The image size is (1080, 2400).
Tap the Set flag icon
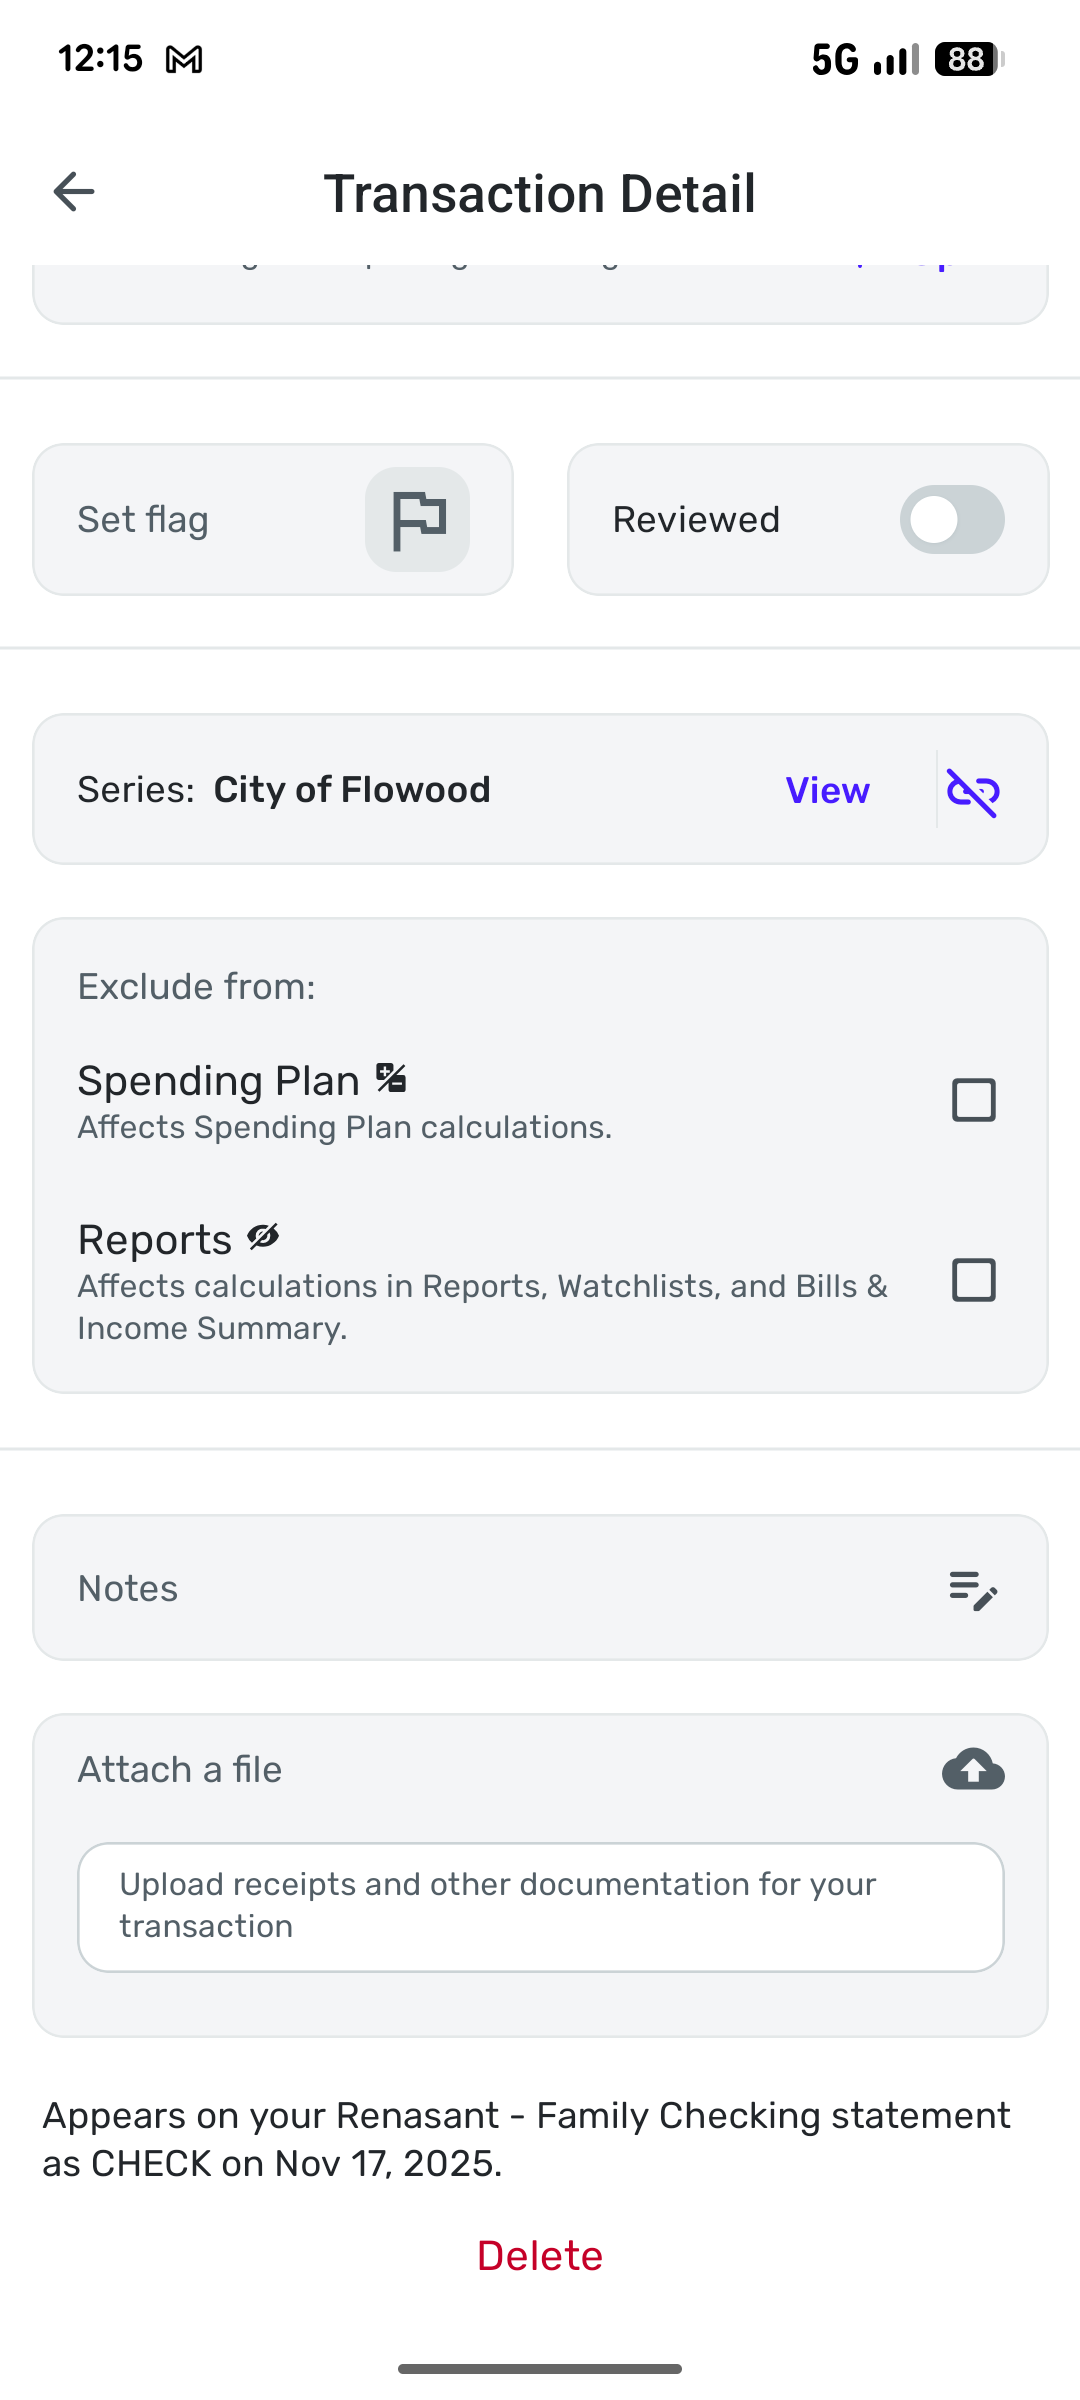(x=417, y=520)
